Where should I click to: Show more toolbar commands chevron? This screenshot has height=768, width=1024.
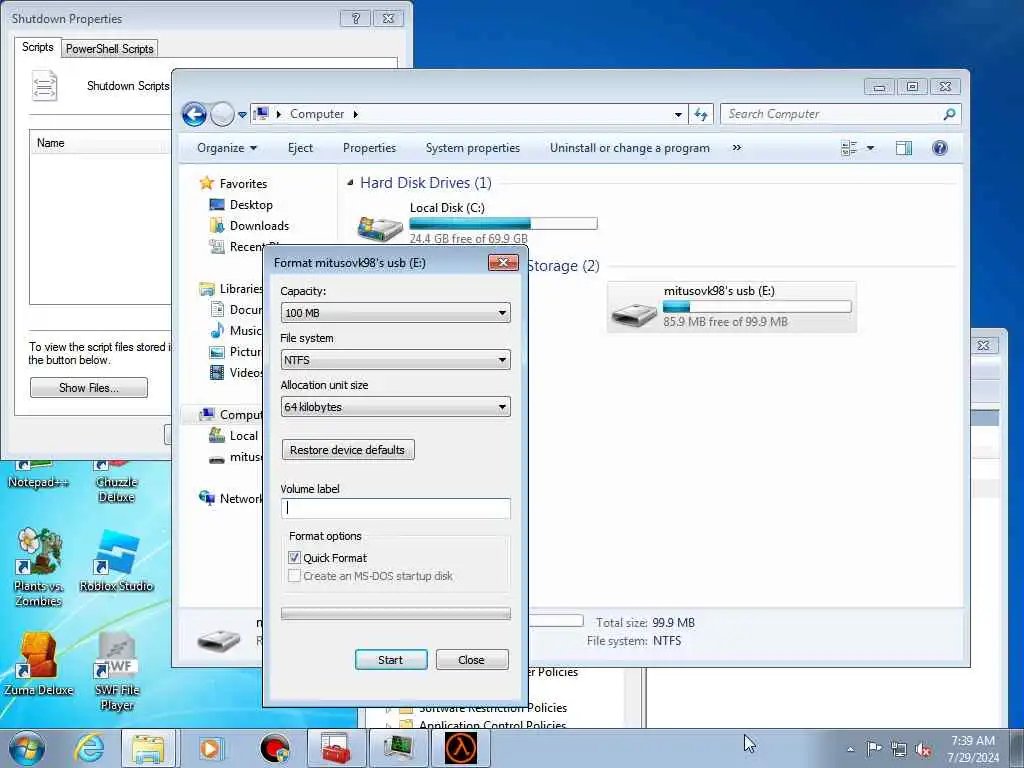tap(737, 148)
